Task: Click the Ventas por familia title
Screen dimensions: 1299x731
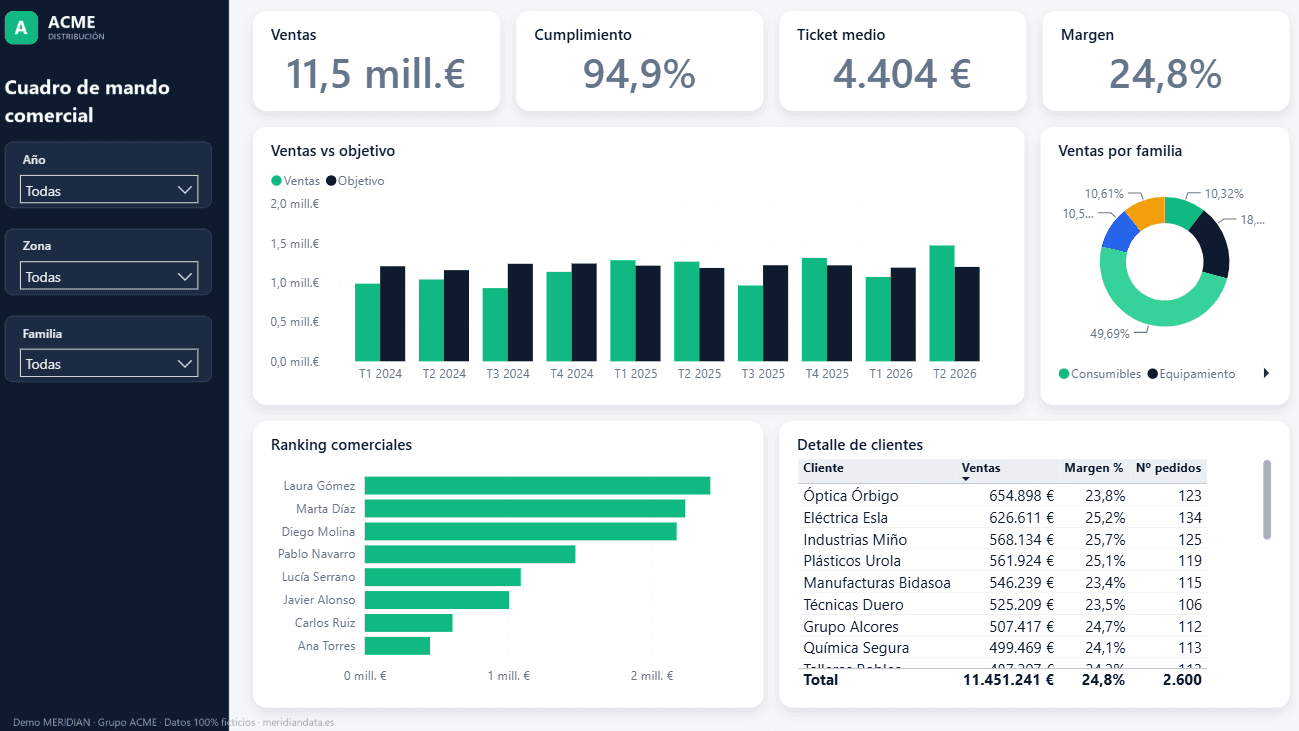Action: [x=1120, y=151]
